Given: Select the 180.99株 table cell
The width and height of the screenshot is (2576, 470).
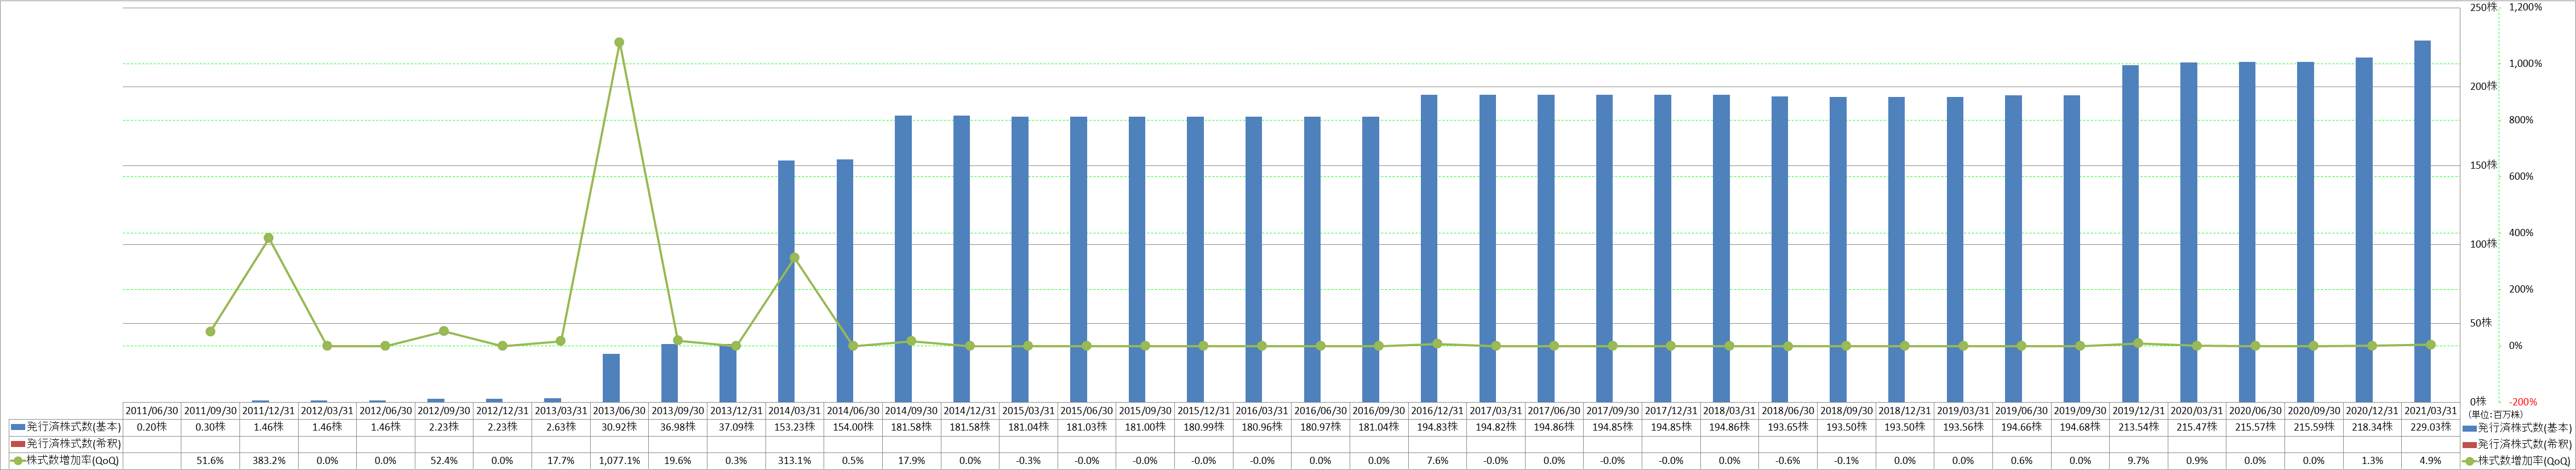Looking at the screenshot, I should [x=1203, y=427].
